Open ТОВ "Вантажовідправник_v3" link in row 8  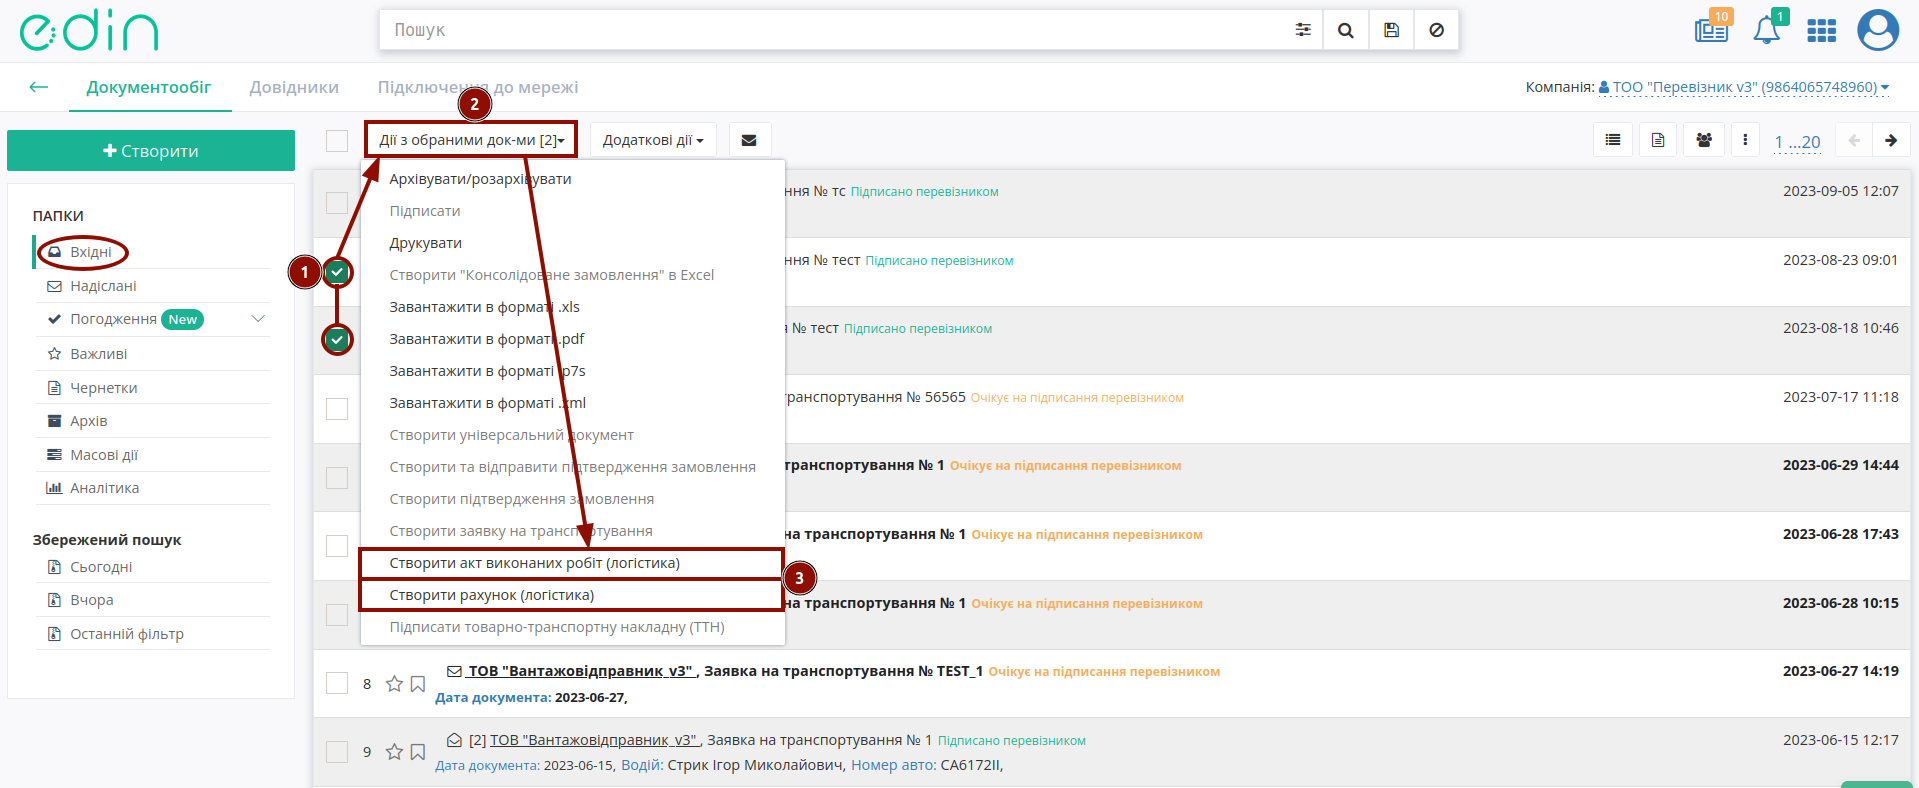point(581,671)
